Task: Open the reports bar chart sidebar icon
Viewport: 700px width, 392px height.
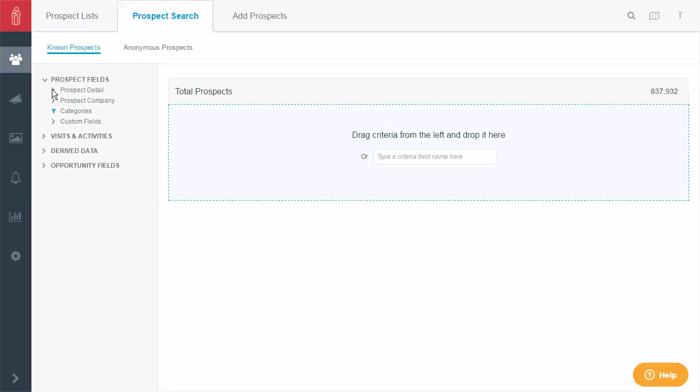Action: [x=16, y=217]
